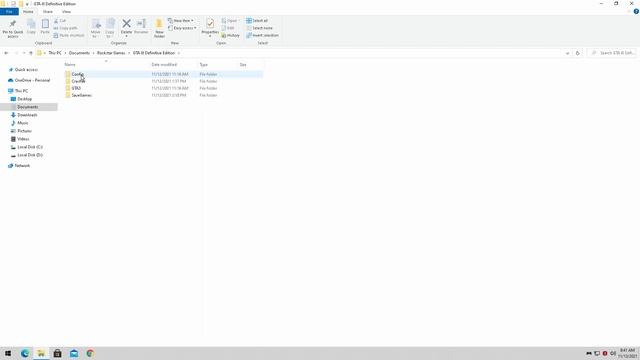Select the Cut command in ribbon
The height and width of the screenshot is (360, 640).
(x=60, y=20)
